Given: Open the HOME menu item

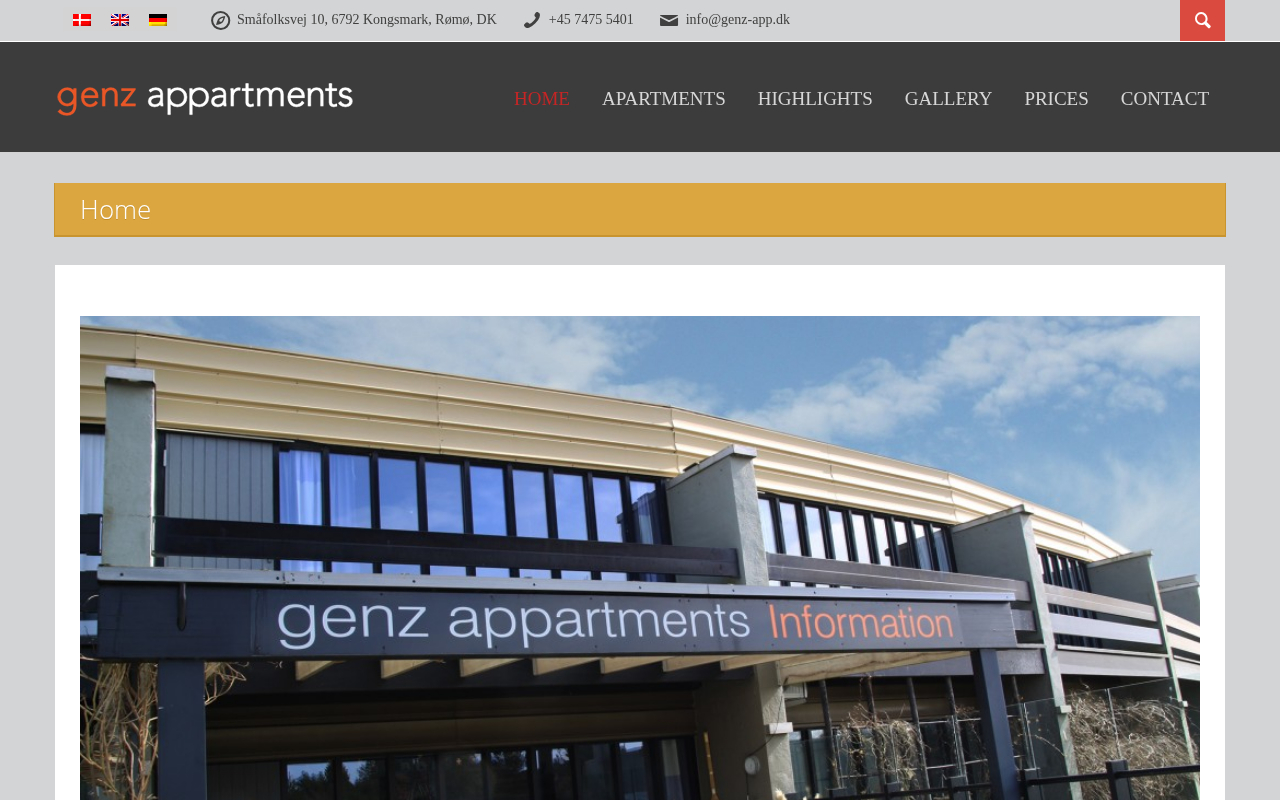Looking at the screenshot, I should (542, 99).
